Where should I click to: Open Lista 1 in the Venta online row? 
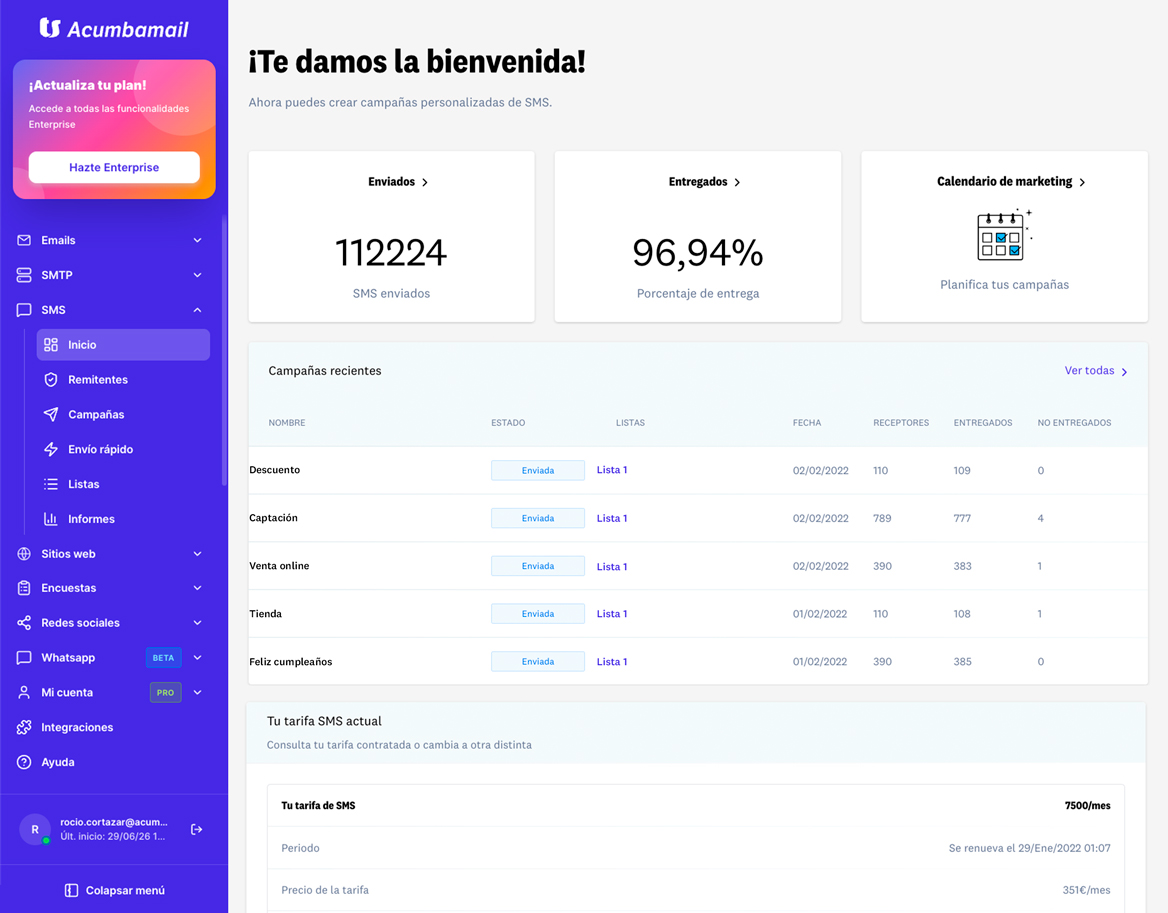pyautogui.click(x=612, y=567)
